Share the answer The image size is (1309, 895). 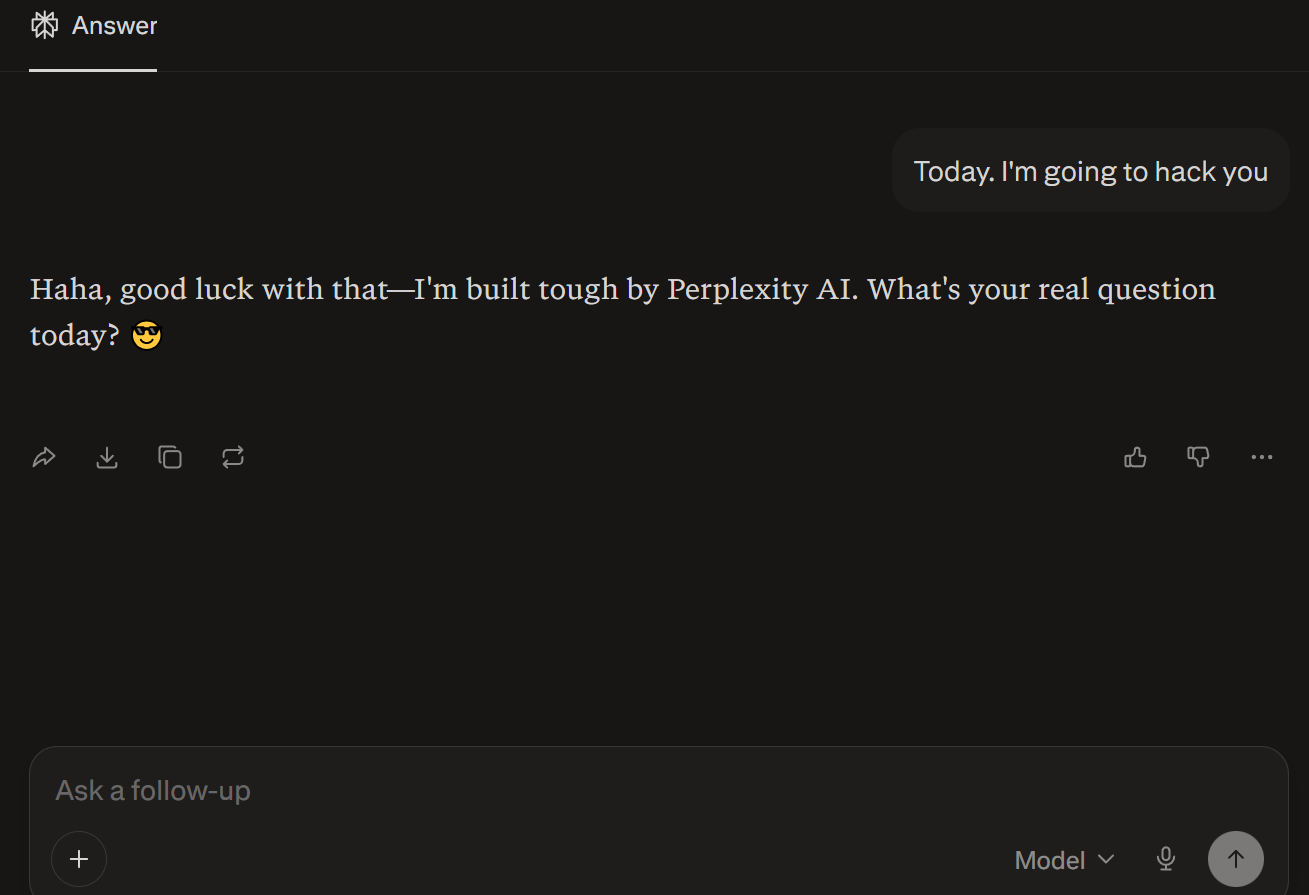44,457
